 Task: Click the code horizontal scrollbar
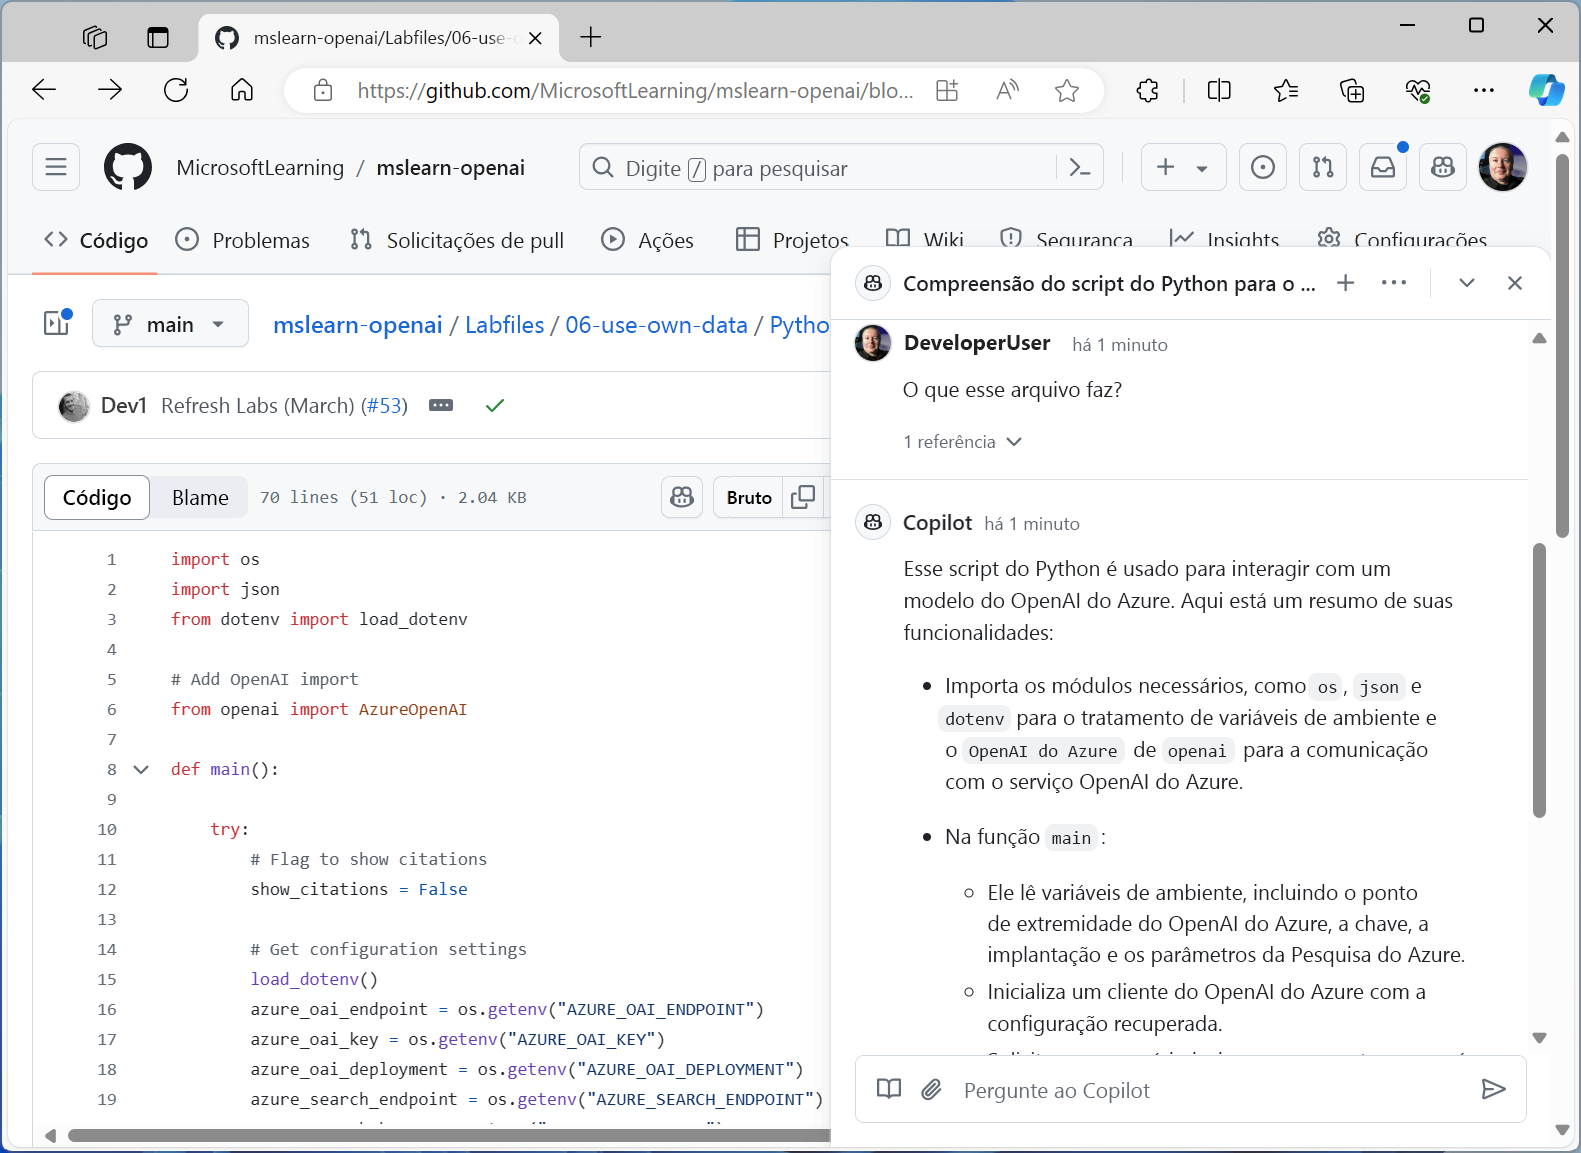(448, 1135)
